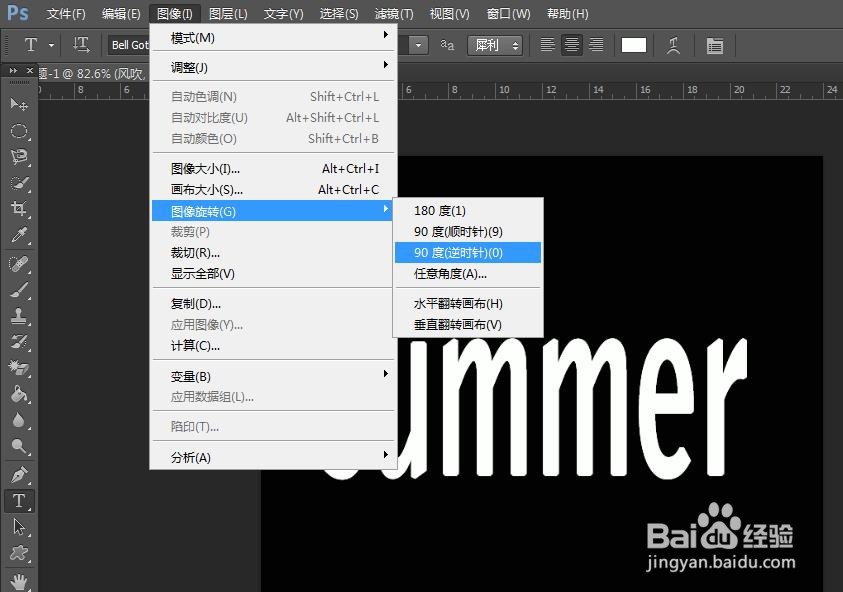Rotate image 180 度(1)
843x592 pixels.
click(x=468, y=210)
